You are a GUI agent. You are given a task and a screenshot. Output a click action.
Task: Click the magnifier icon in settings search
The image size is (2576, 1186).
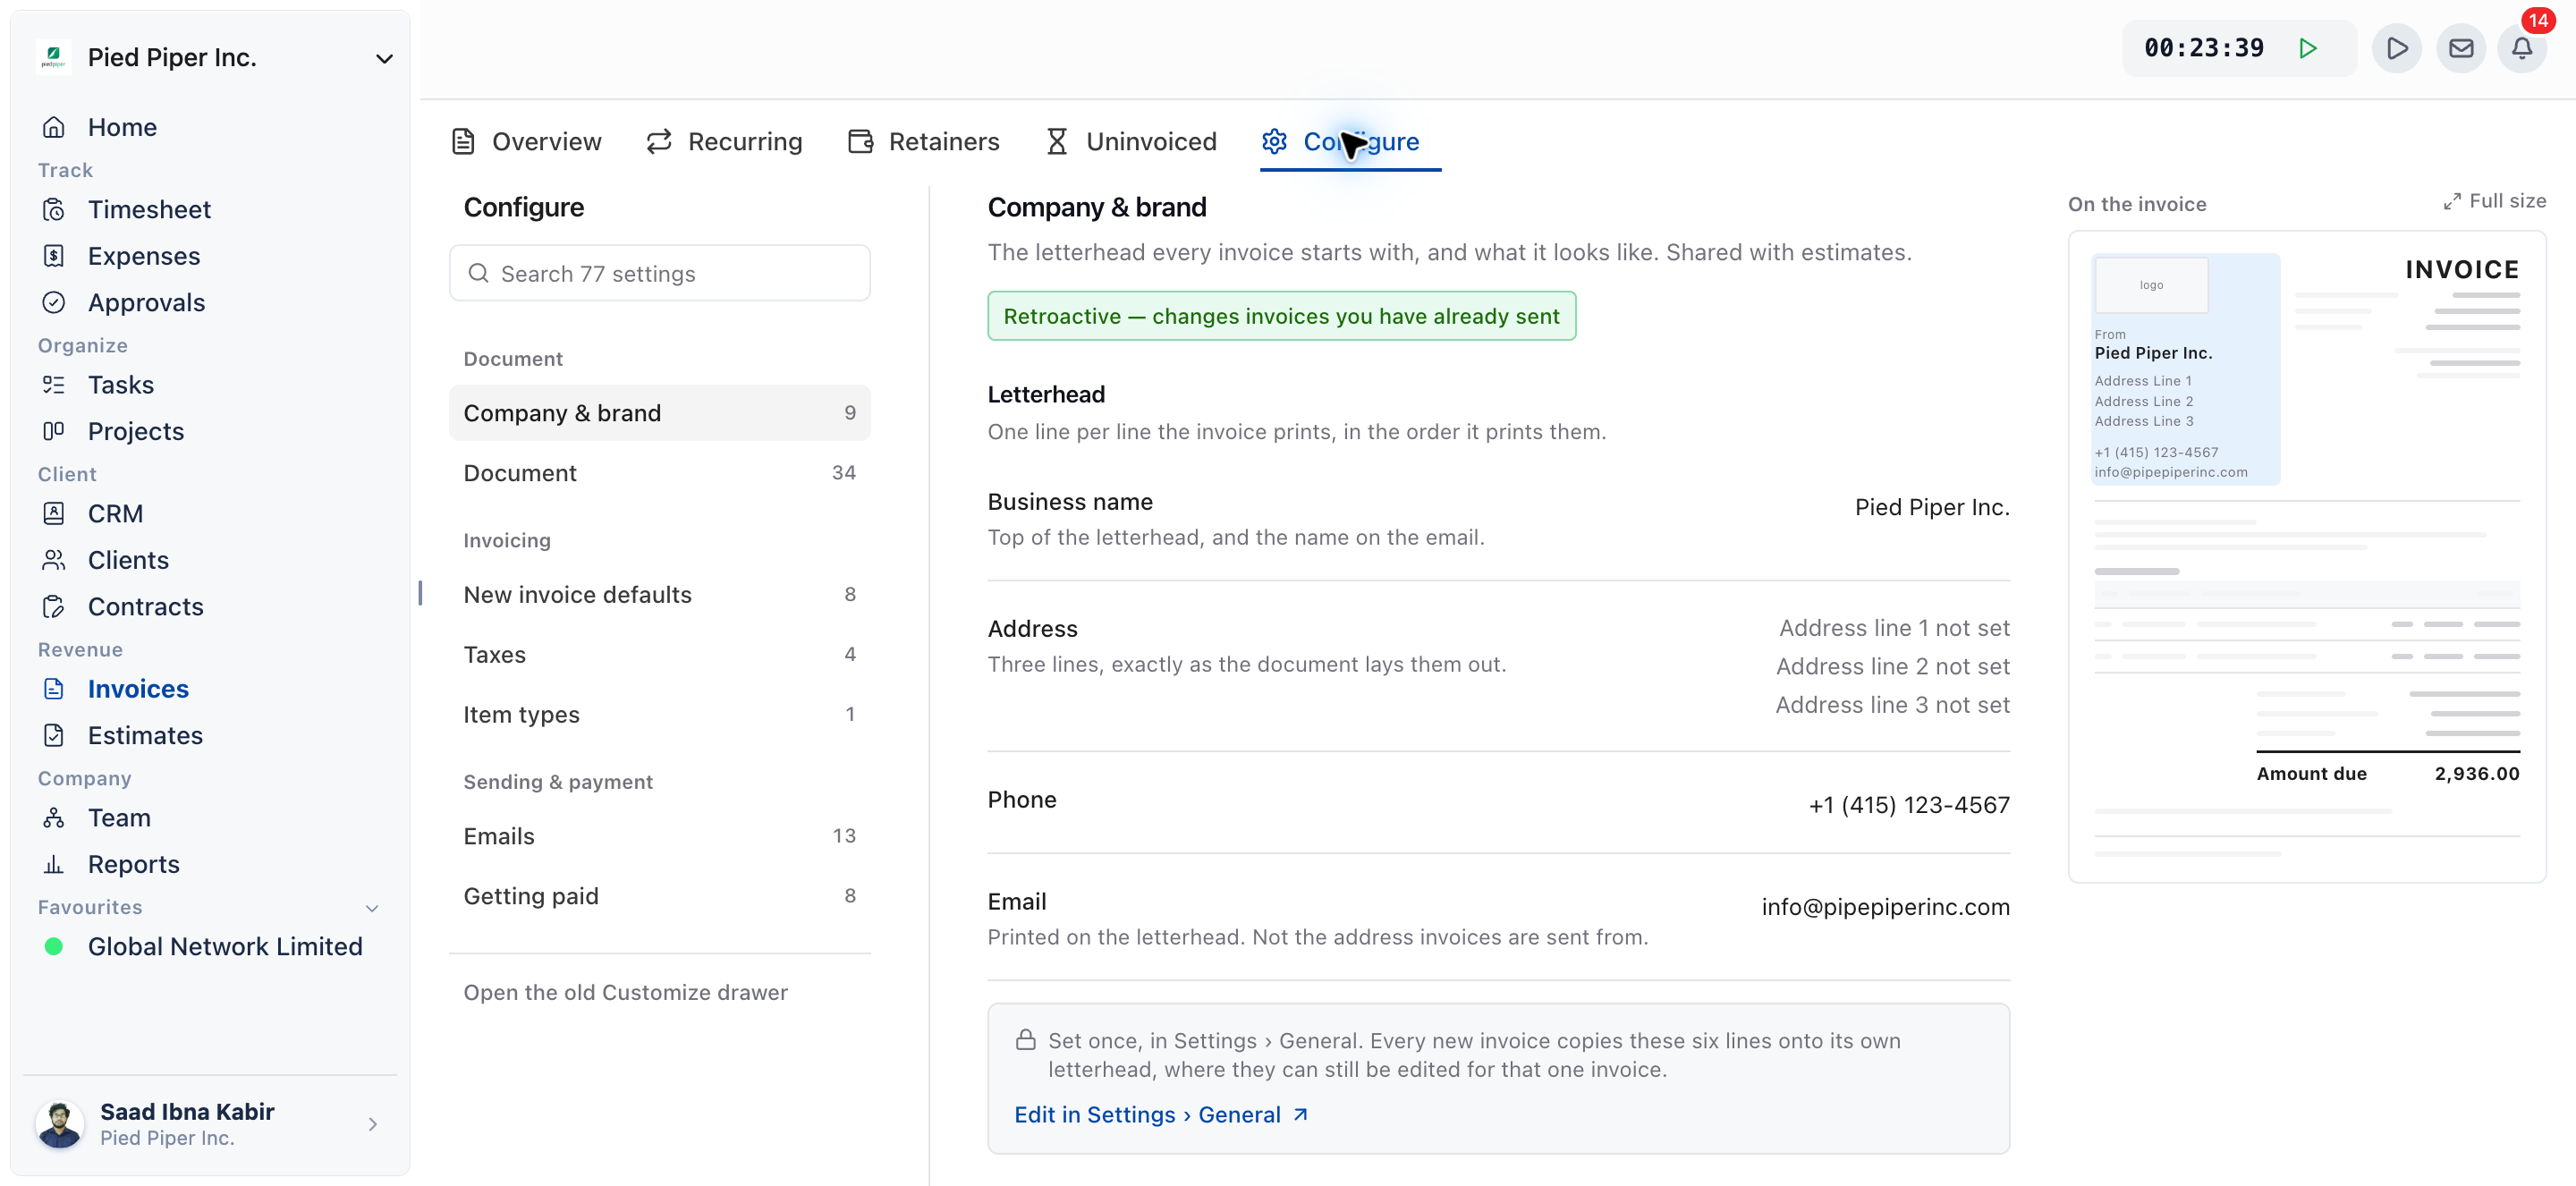pos(478,273)
